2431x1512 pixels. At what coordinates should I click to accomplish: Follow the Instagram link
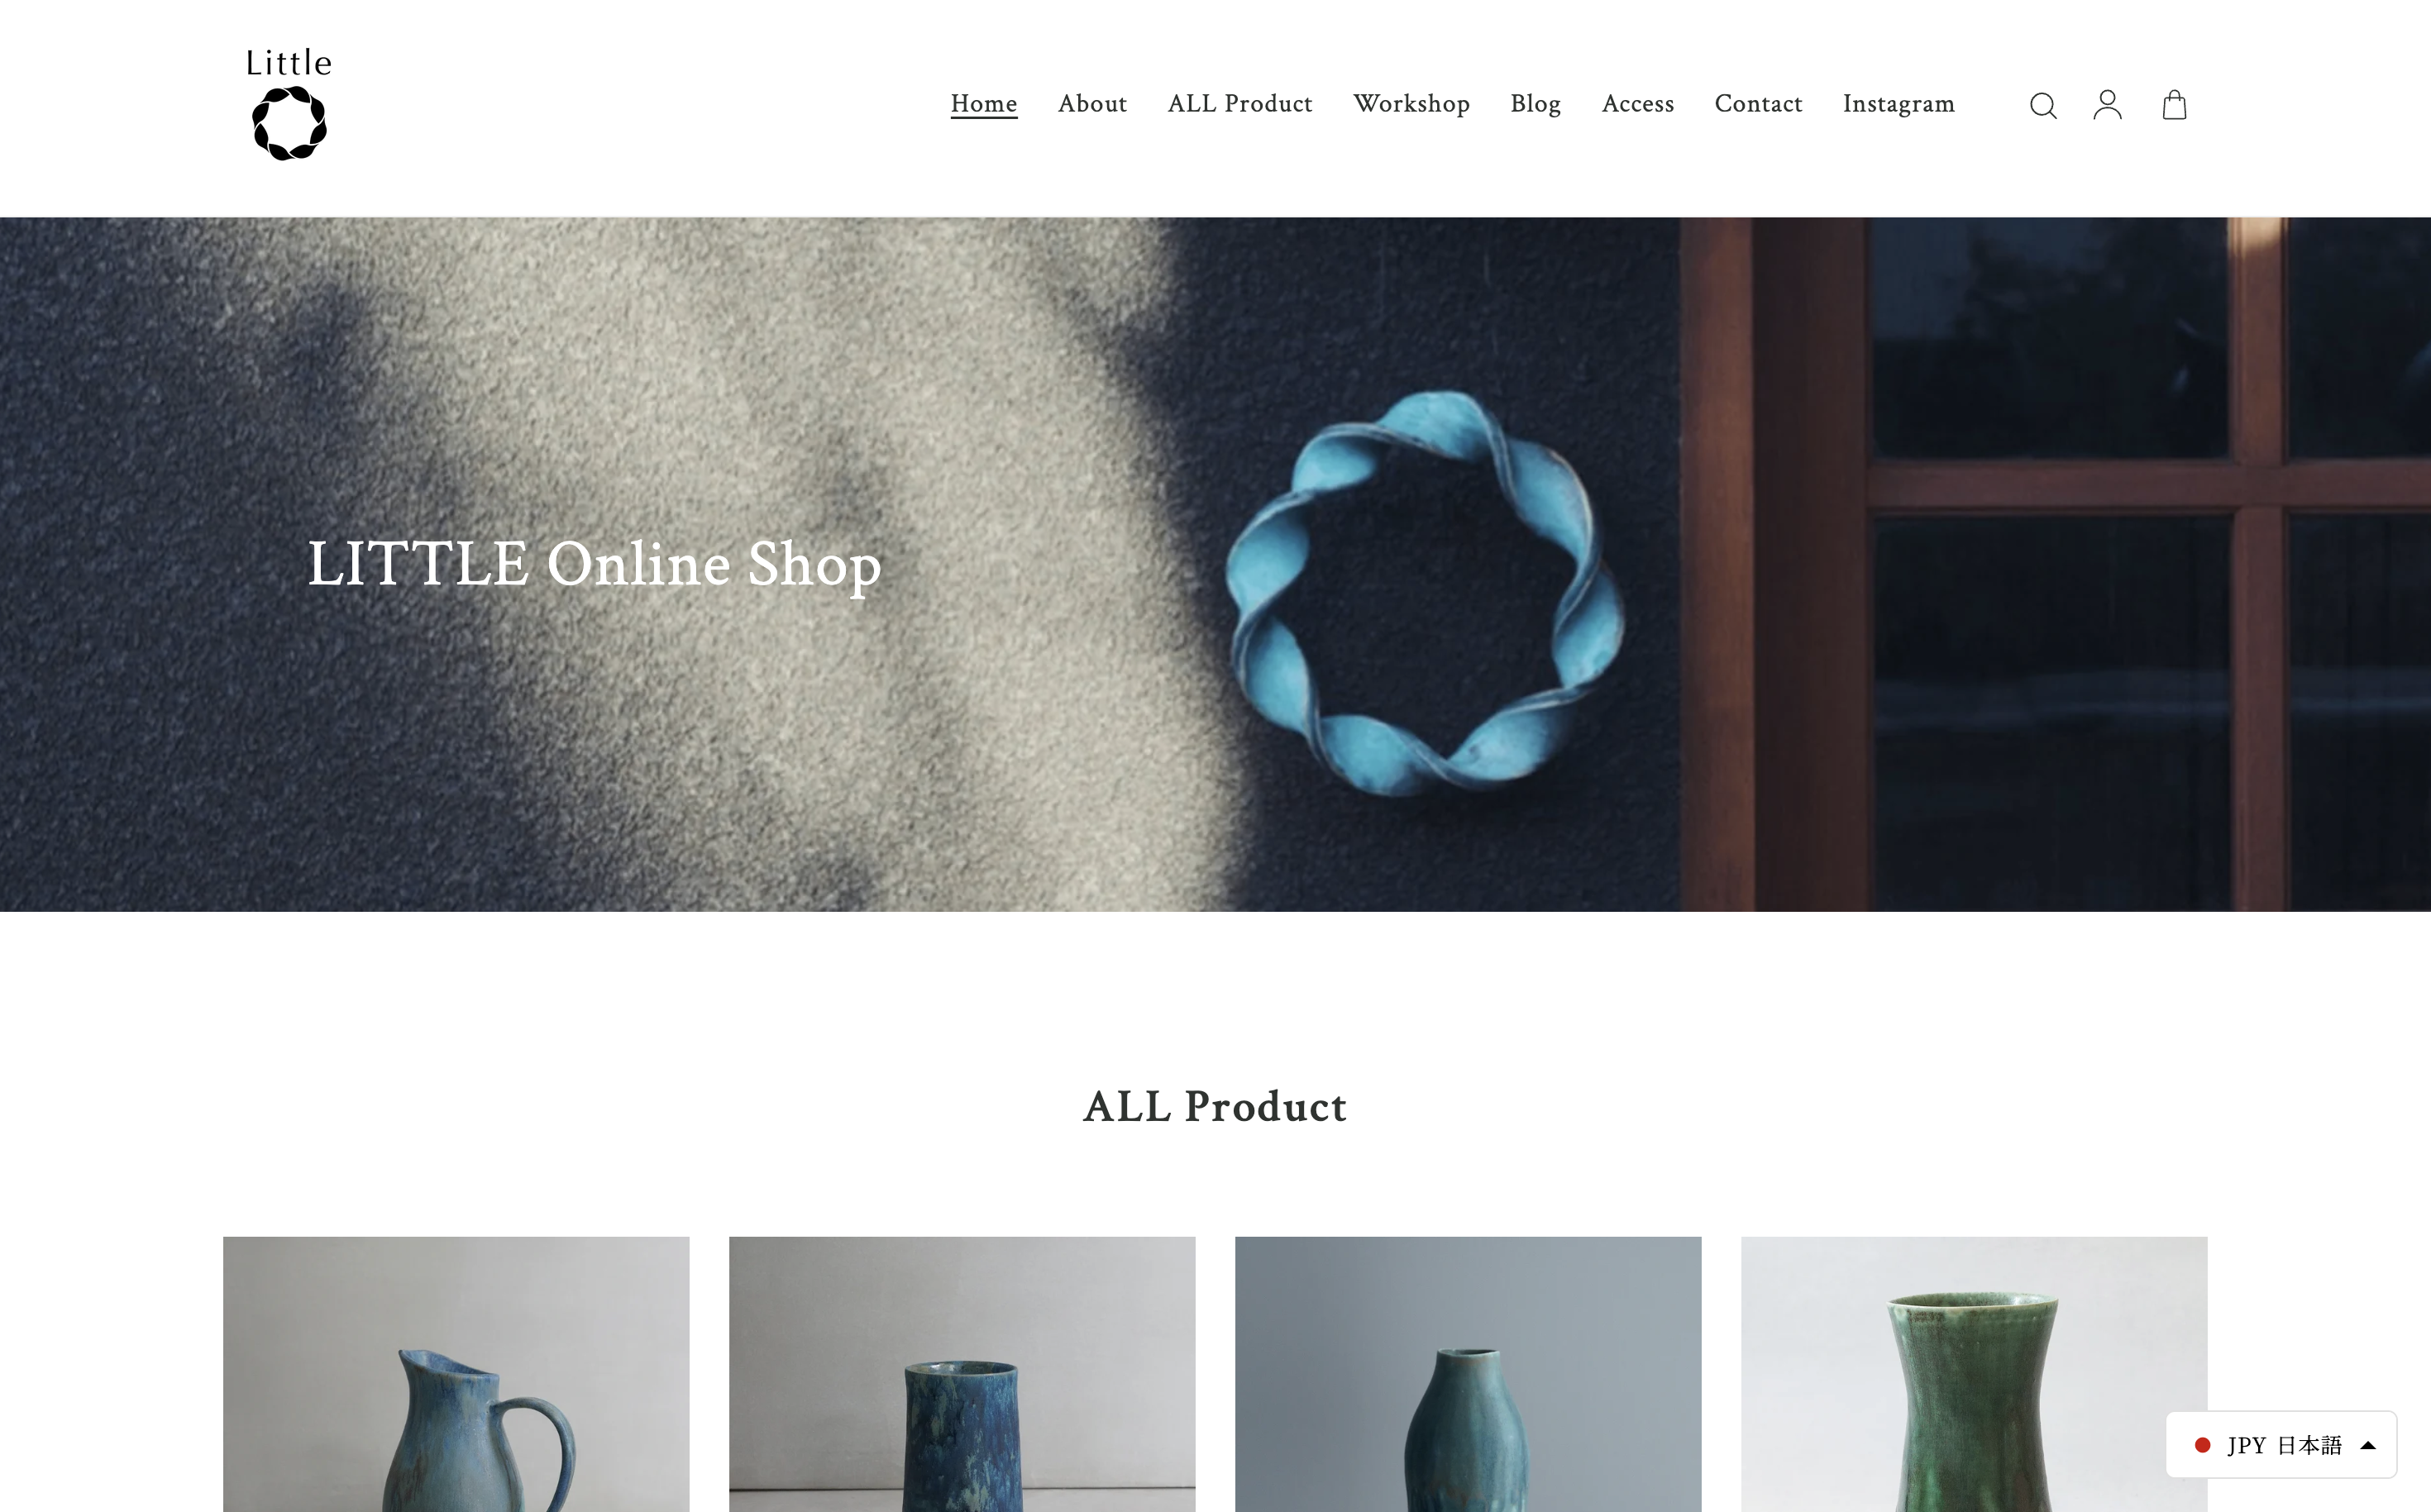pyautogui.click(x=1898, y=104)
